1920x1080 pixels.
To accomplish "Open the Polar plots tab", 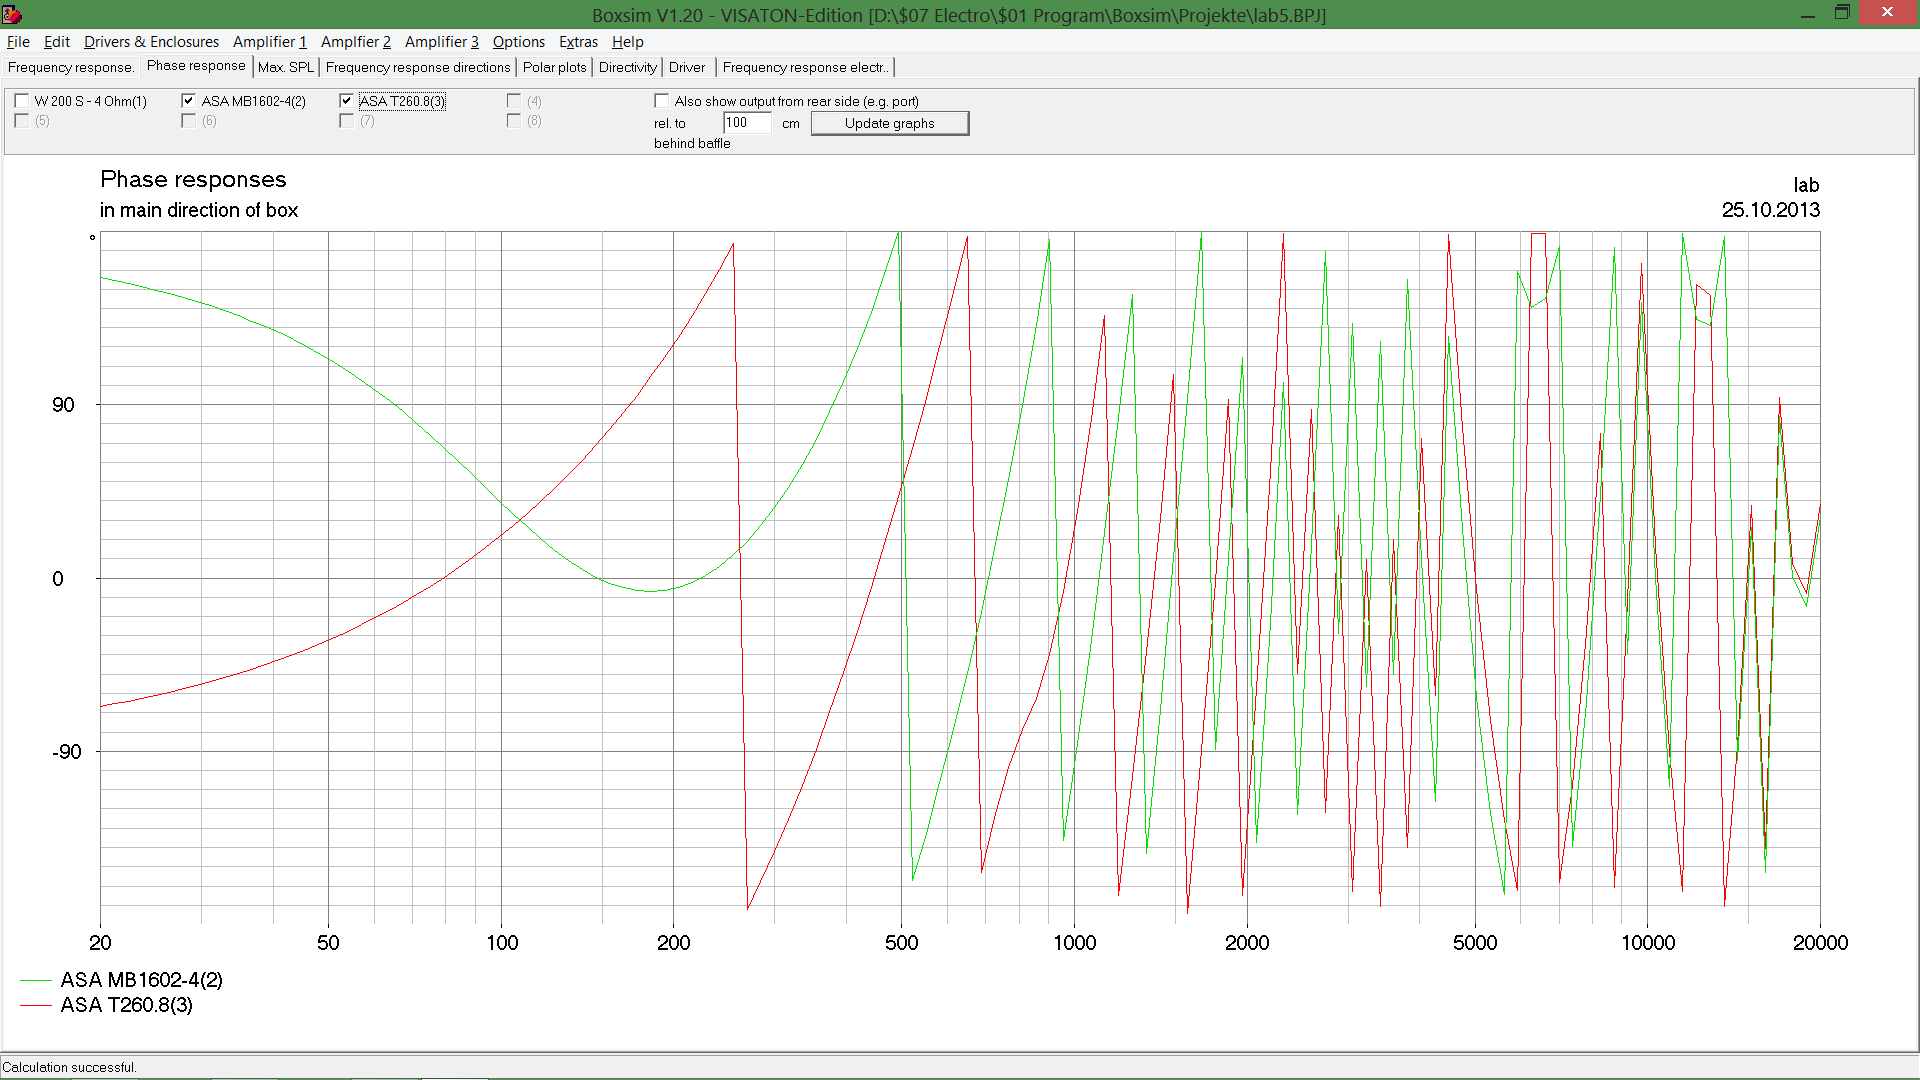I will click(x=554, y=67).
